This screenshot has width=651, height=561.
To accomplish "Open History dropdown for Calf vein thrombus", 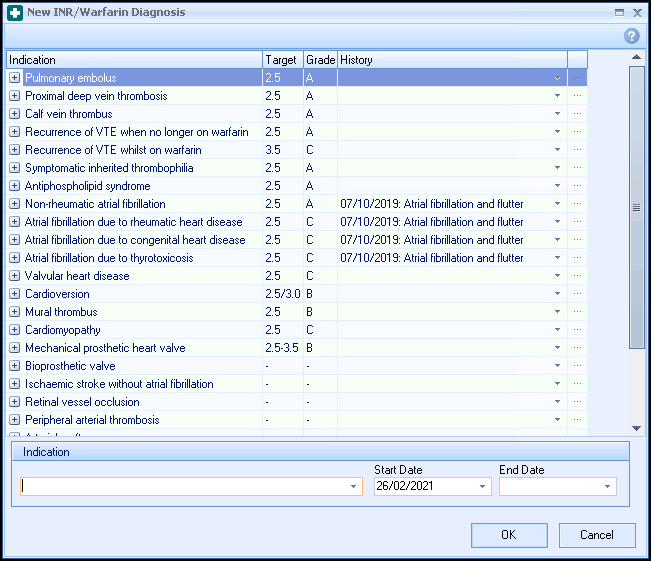I will click(x=557, y=114).
